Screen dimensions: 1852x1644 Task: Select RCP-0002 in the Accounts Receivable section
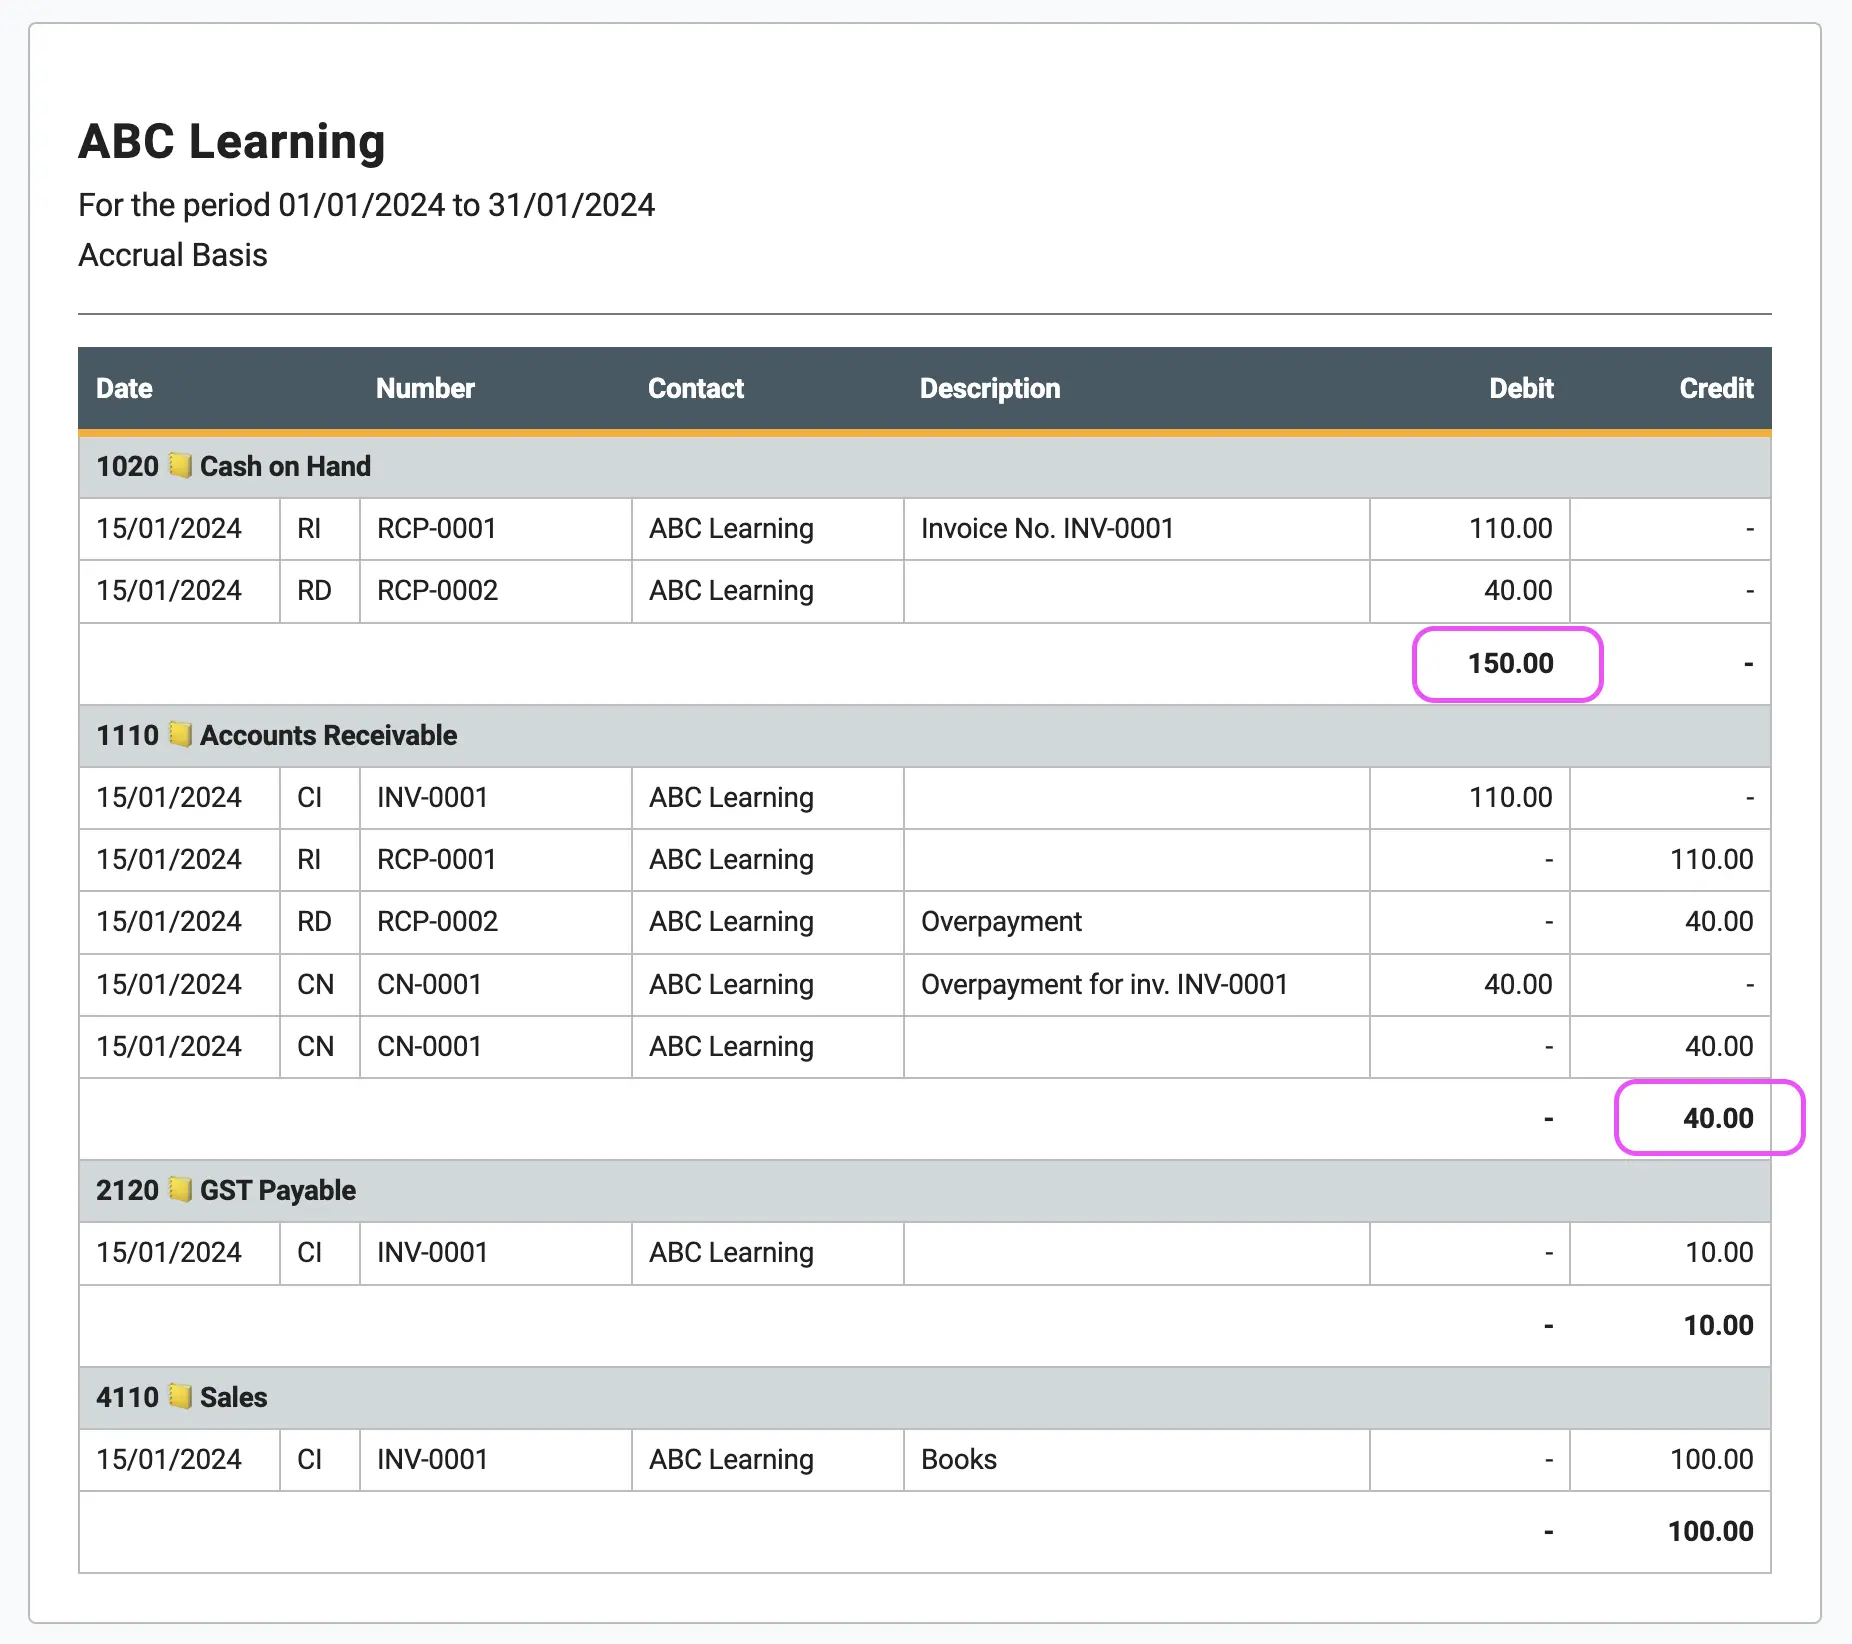(437, 921)
